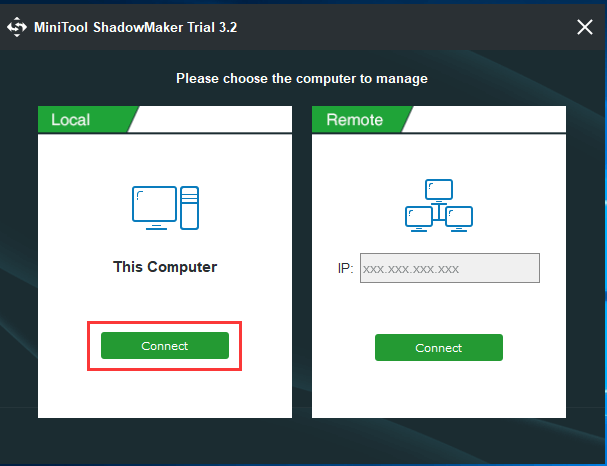This screenshot has width=607, height=466.
Task: Click the top monitor in network icon
Action: pyautogui.click(x=439, y=190)
